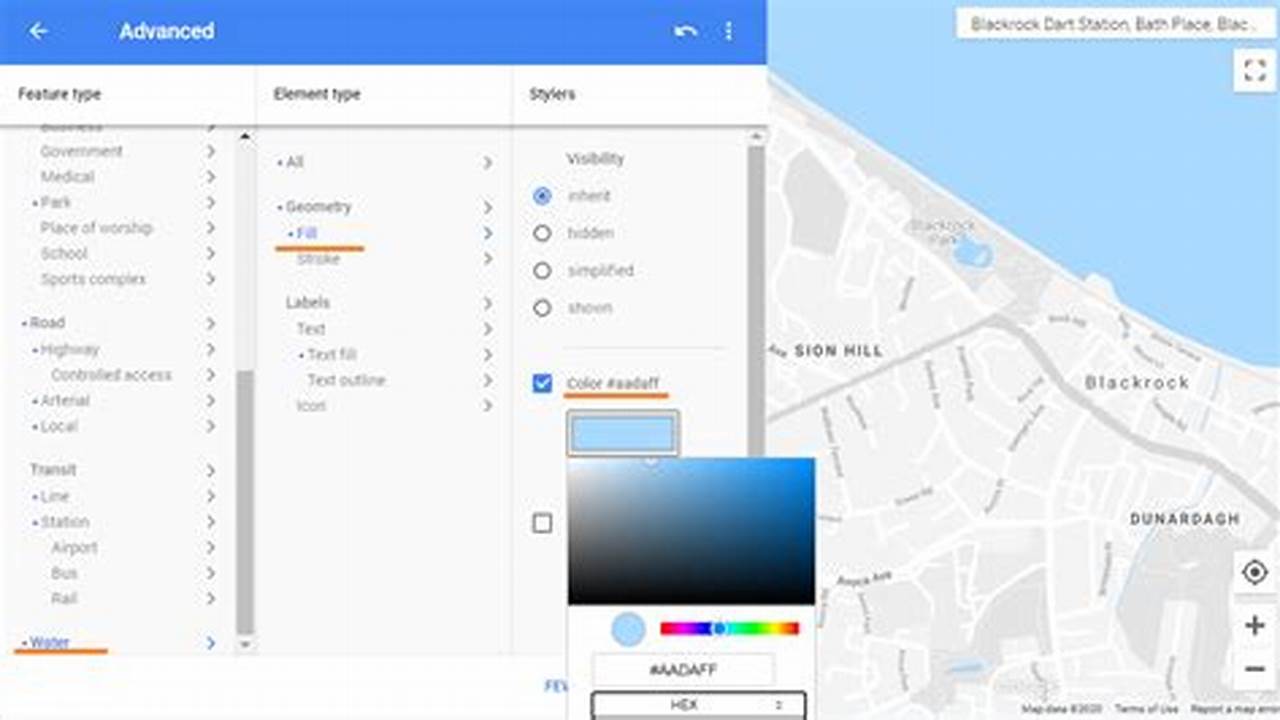Screen dimensions: 1280x720
Task: Enable the Color #aadaff checkbox
Action: 541,382
